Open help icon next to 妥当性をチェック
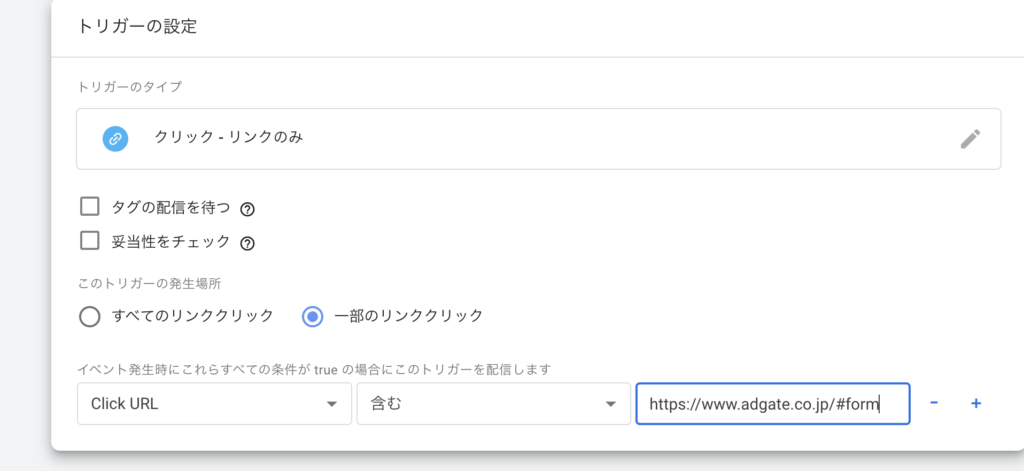The width and height of the screenshot is (1024, 471). click(247, 244)
